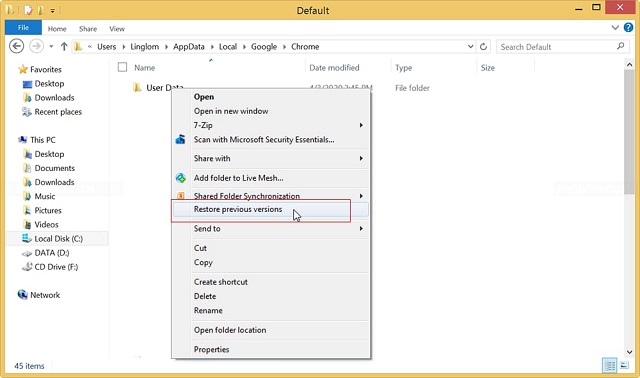The width and height of the screenshot is (640, 378).
Task: Open the File ribbon tab
Action: (x=23, y=28)
